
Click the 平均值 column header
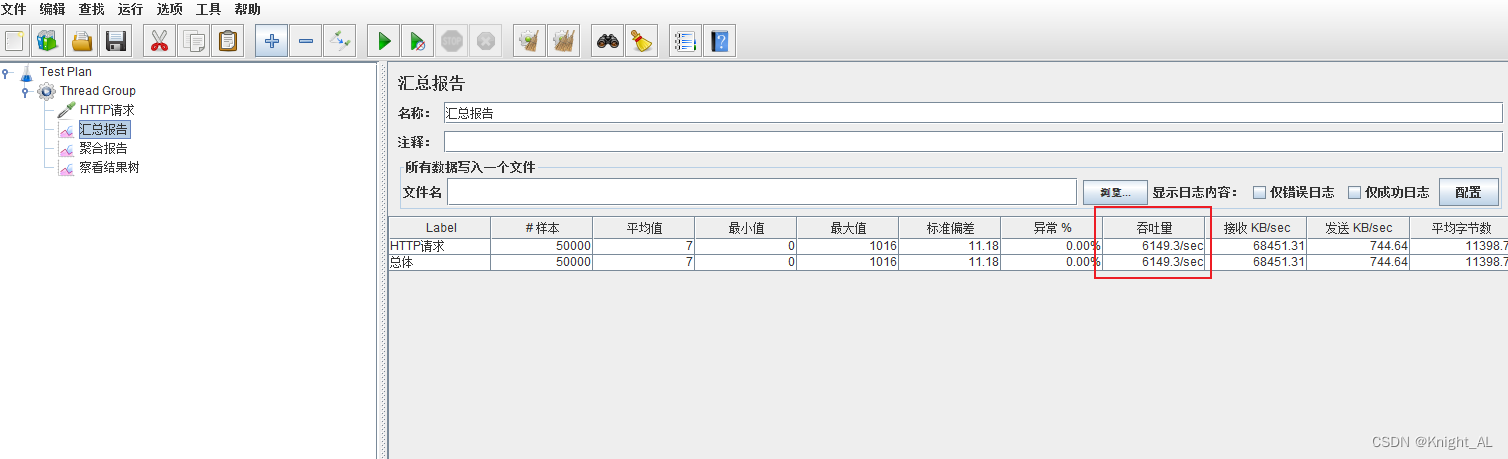(x=644, y=228)
